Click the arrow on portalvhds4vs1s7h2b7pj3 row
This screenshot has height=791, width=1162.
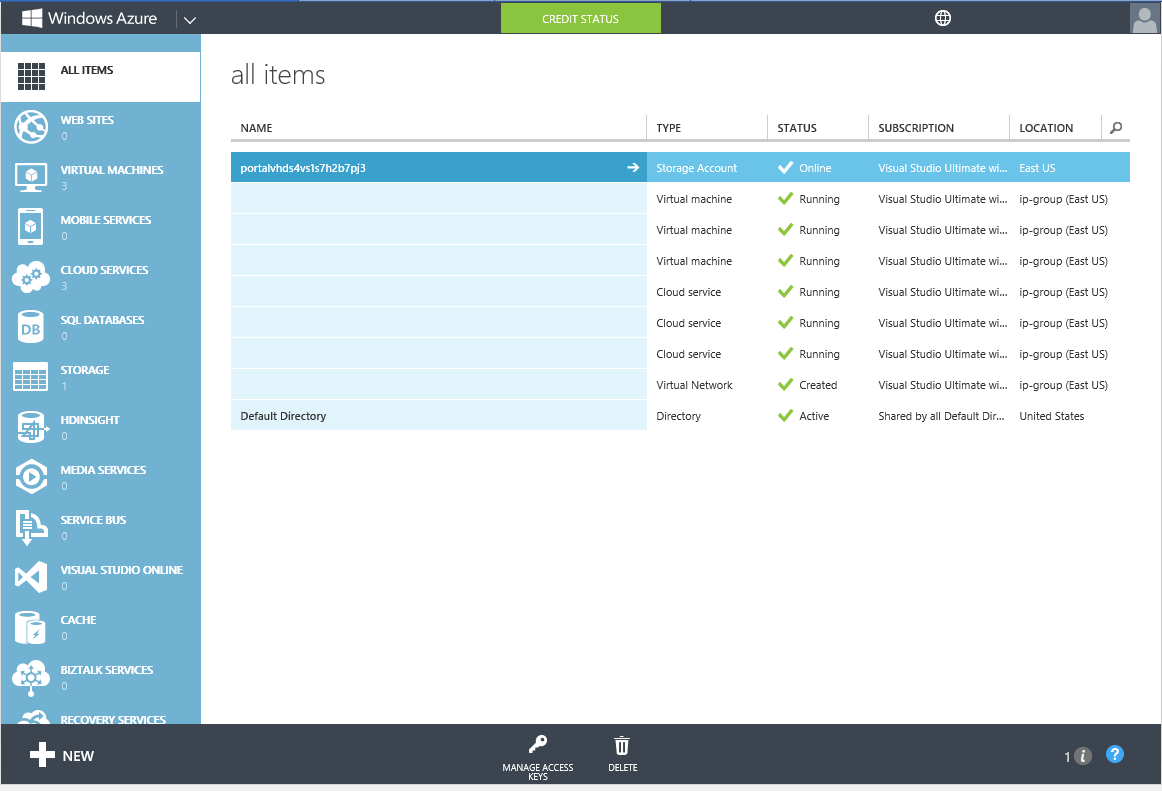click(x=633, y=168)
